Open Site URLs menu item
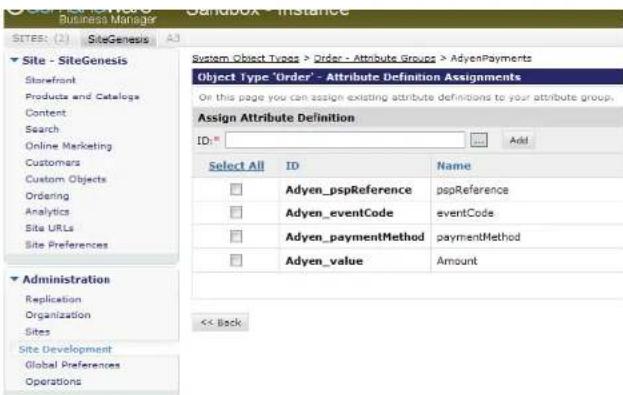This screenshot has height=395, width=623. coord(49,228)
